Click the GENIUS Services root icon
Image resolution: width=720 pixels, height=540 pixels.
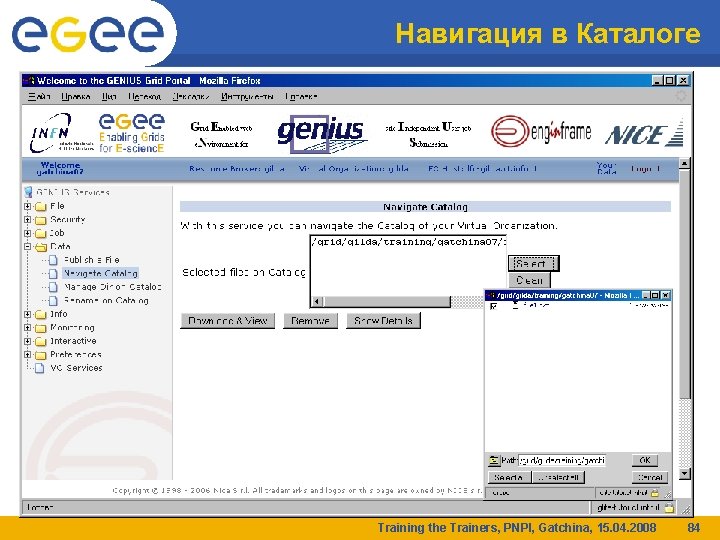point(28,192)
